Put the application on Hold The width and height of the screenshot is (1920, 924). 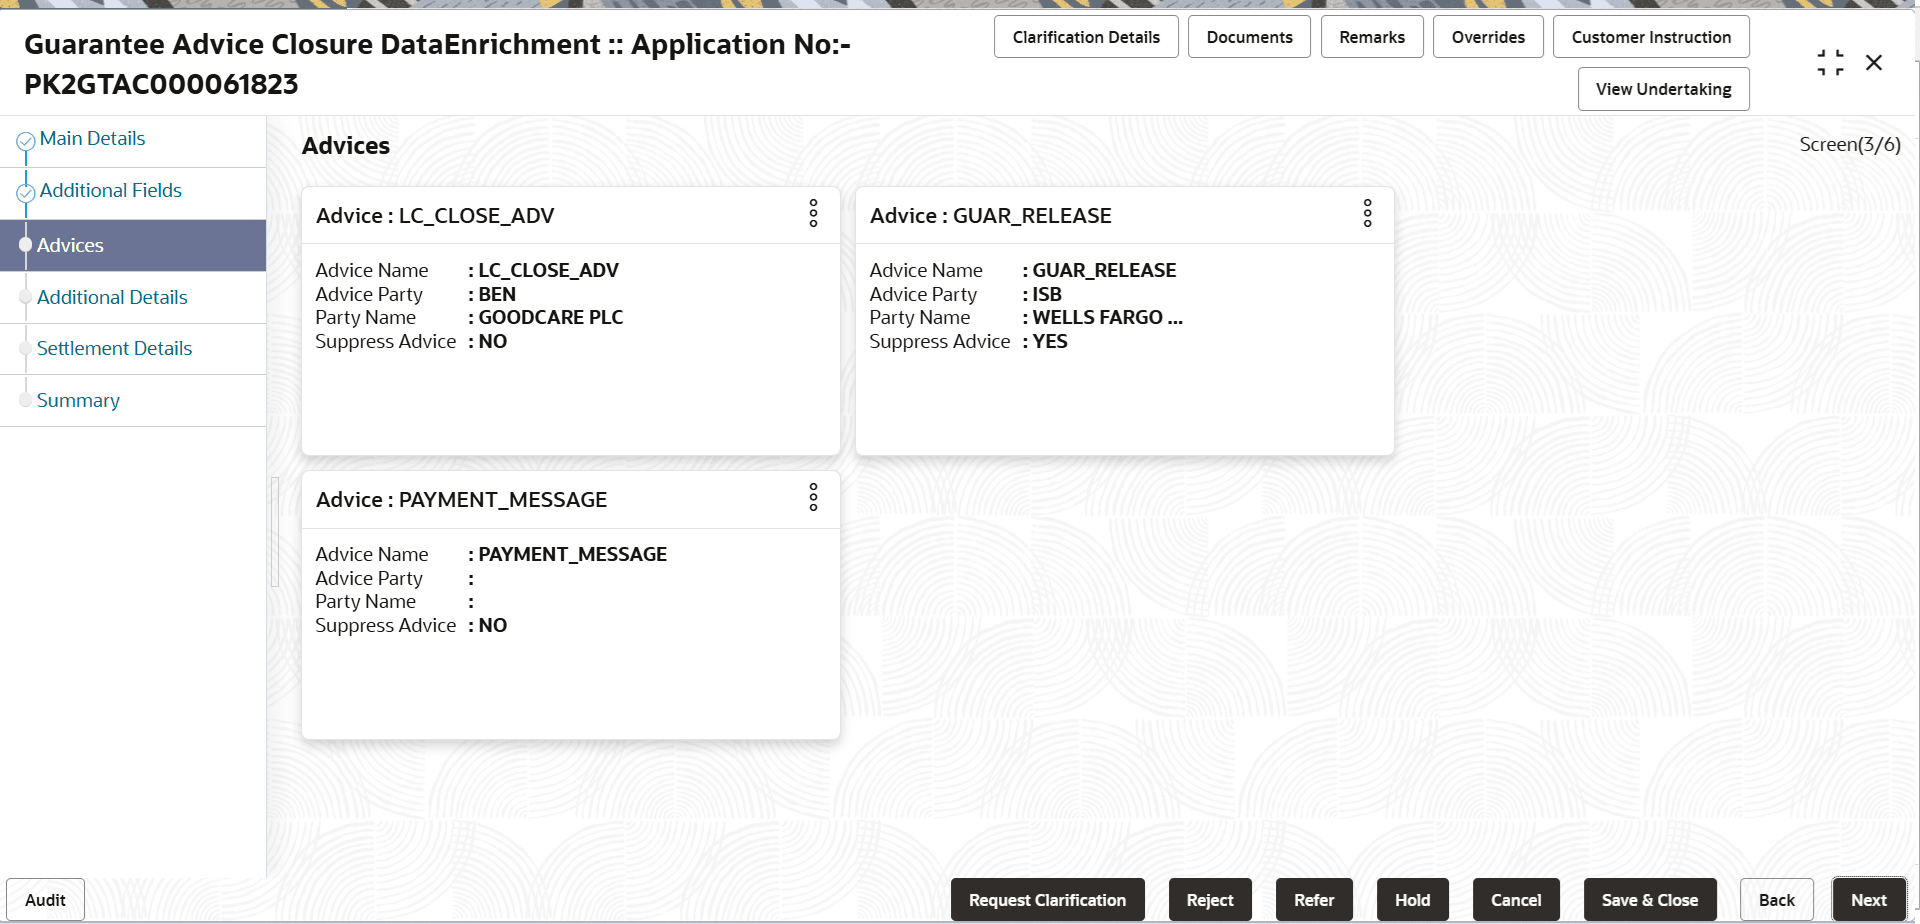1413,900
